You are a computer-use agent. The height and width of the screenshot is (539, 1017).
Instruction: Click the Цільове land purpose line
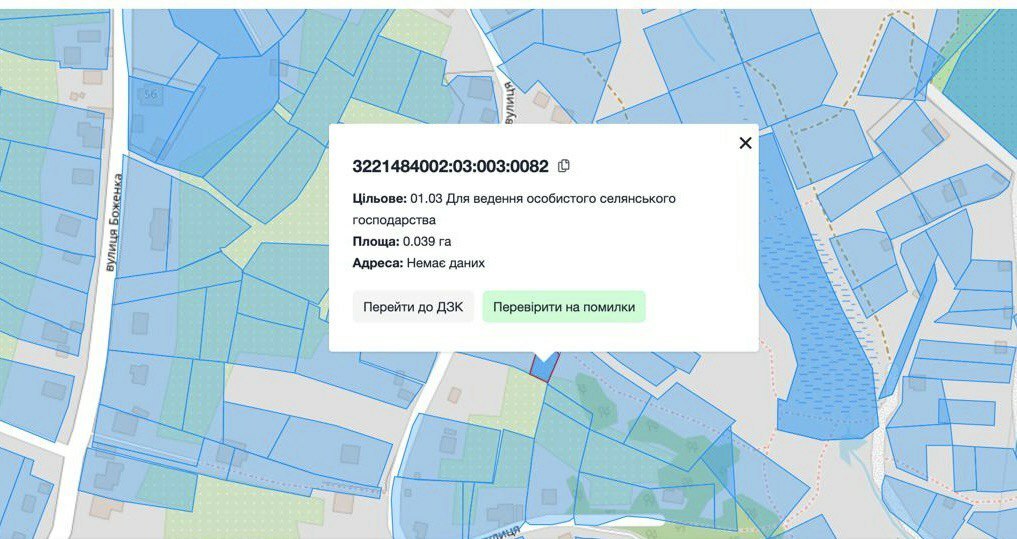pos(514,209)
